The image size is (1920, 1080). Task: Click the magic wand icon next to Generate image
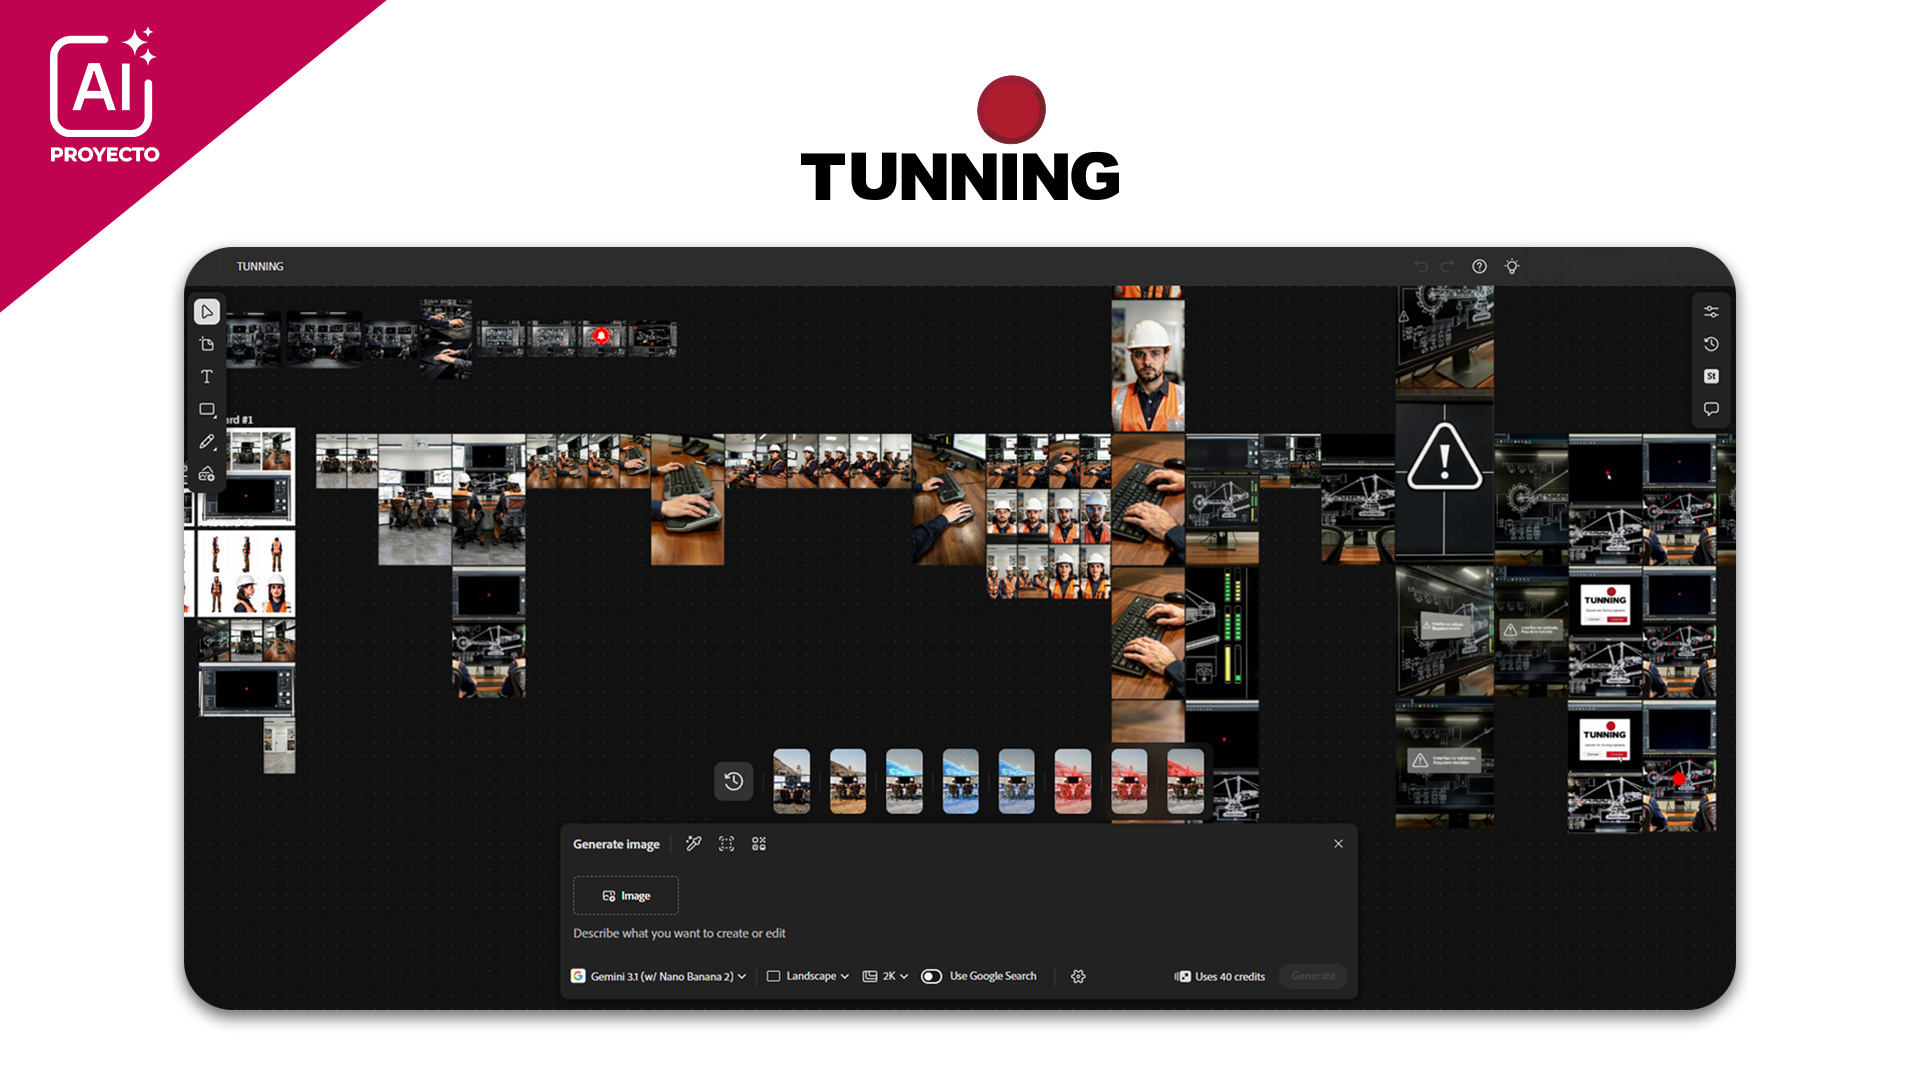point(694,844)
